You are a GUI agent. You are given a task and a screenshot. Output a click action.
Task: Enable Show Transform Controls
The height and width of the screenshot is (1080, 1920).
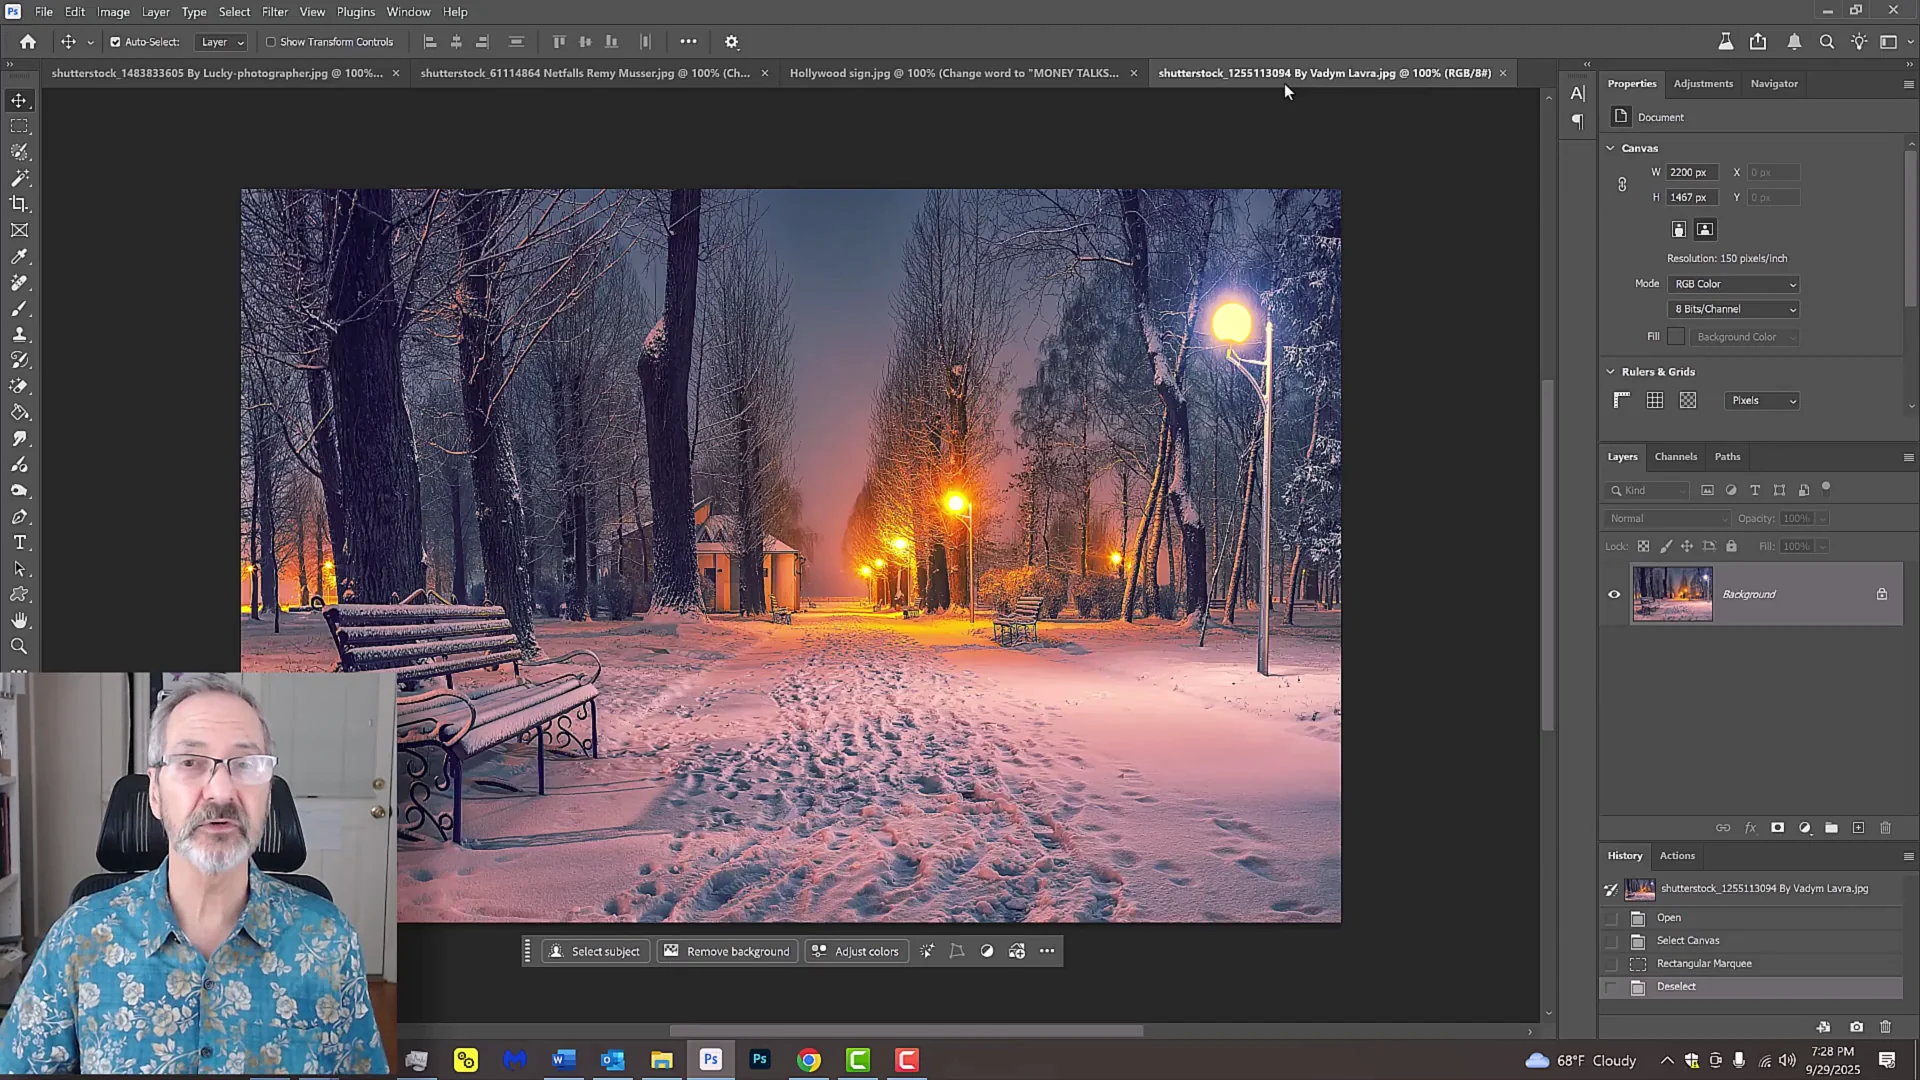(x=271, y=42)
